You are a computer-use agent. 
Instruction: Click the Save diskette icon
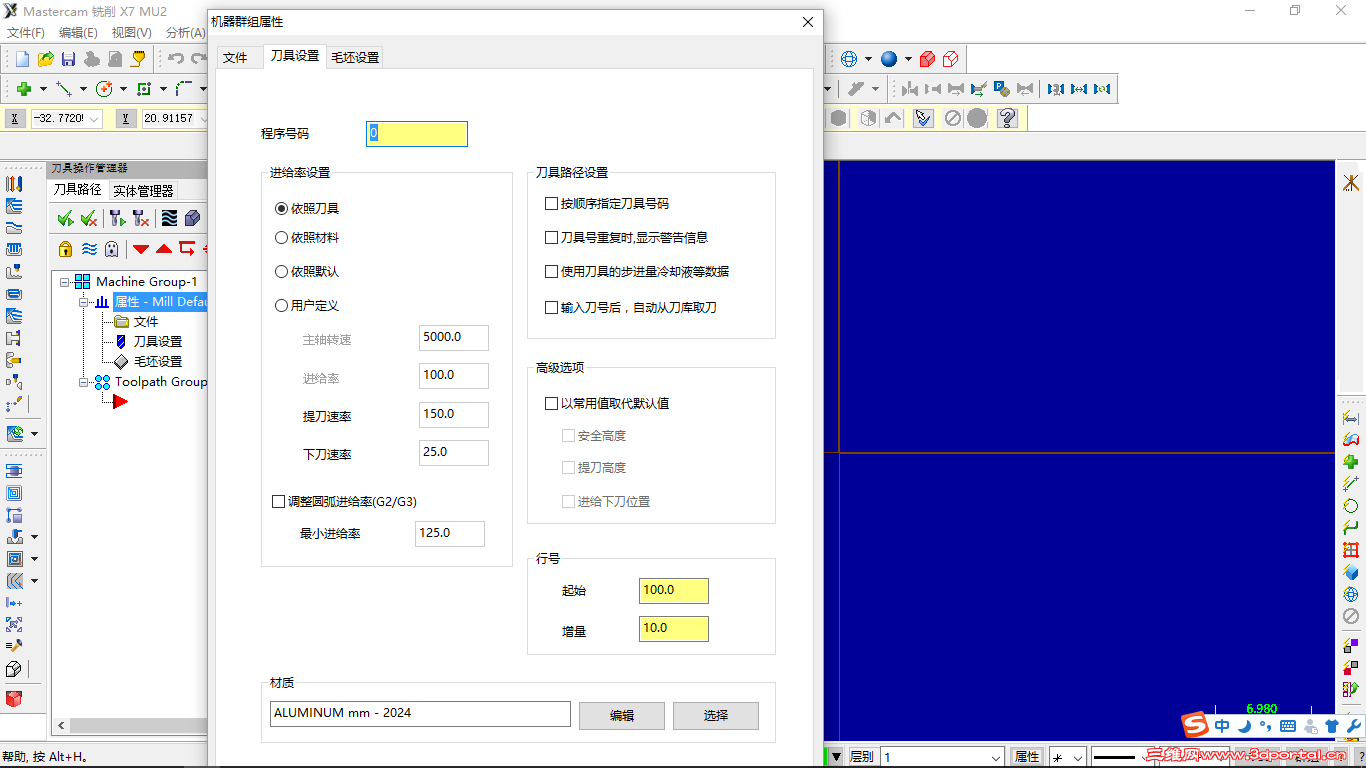(69, 59)
